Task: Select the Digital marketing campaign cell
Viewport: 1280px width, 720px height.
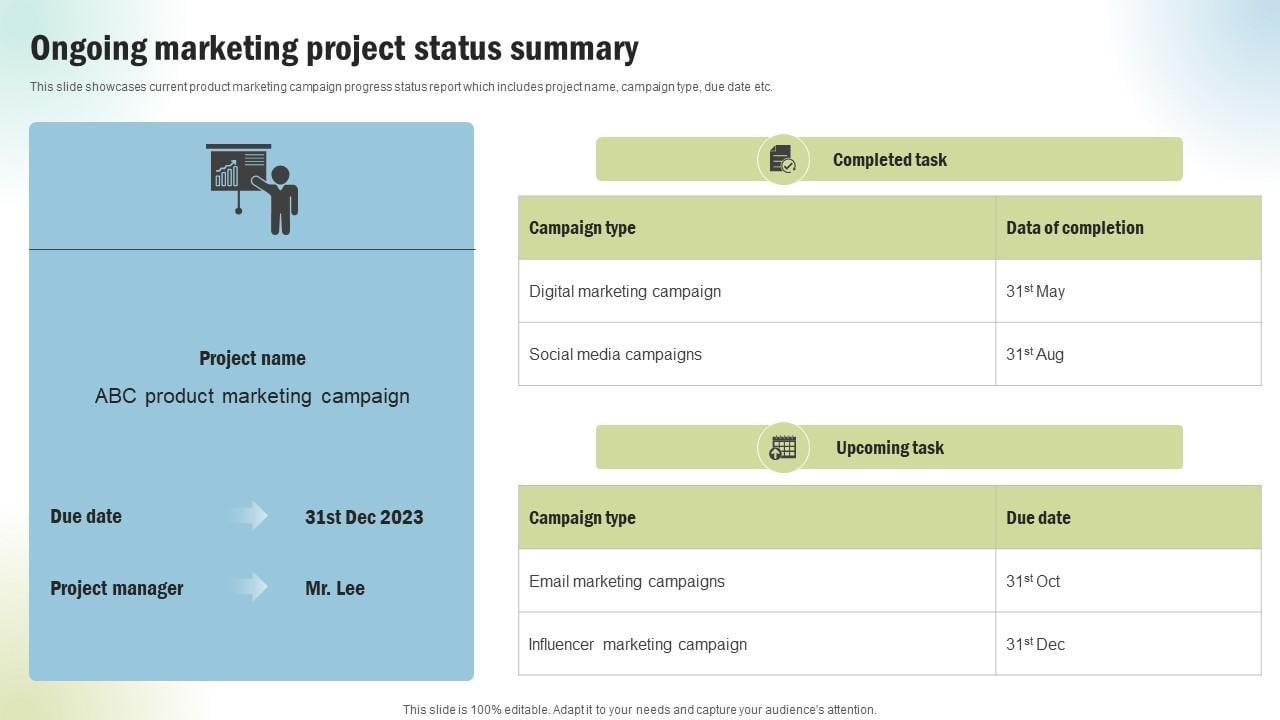Action: click(625, 292)
